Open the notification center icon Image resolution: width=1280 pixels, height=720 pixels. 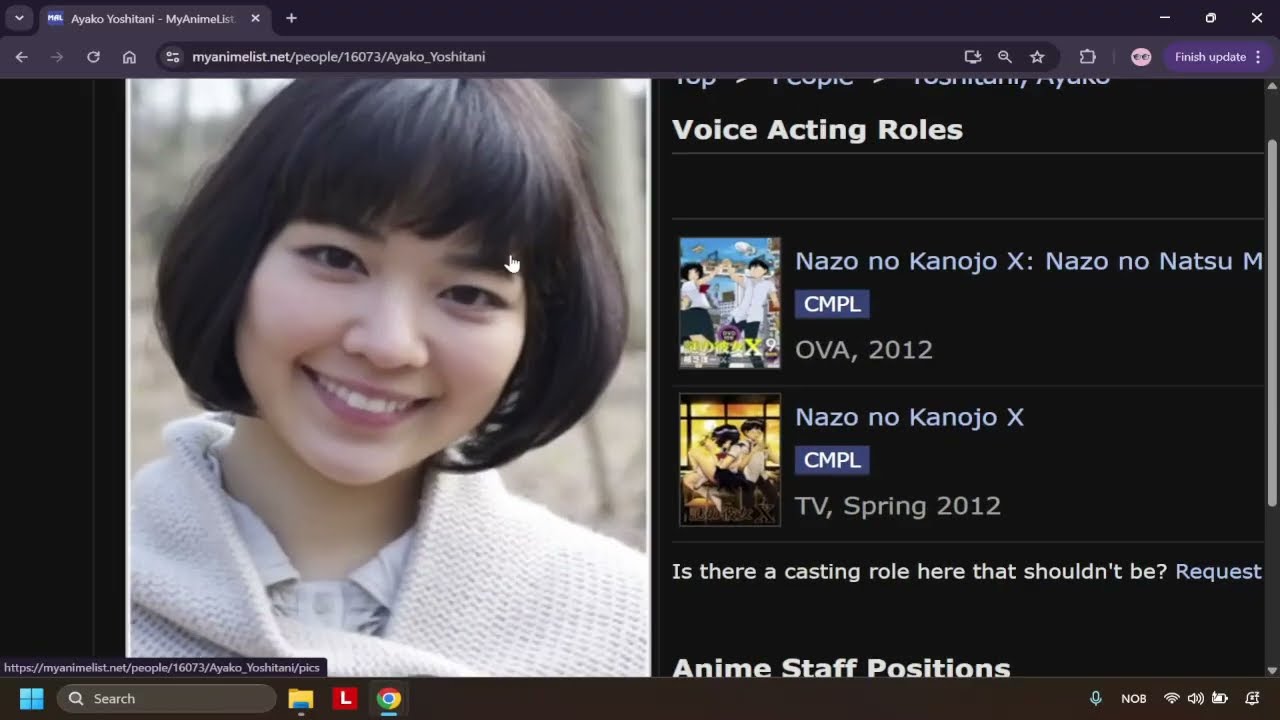pos(1252,698)
